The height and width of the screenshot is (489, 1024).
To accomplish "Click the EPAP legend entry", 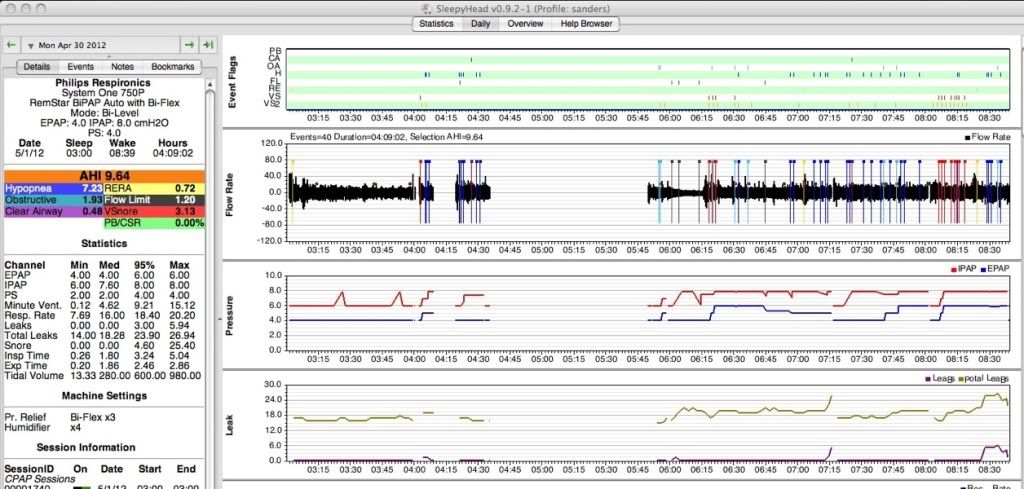I will pos(995,268).
